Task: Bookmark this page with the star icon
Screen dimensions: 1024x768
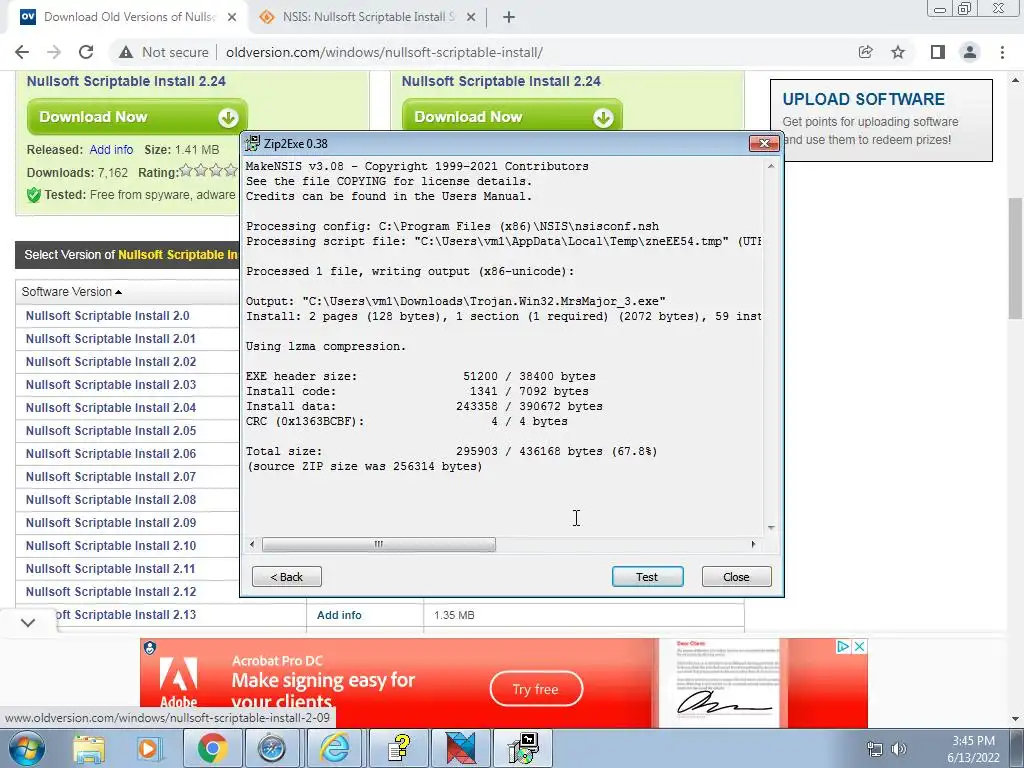Action: pyautogui.click(x=898, y=52)
